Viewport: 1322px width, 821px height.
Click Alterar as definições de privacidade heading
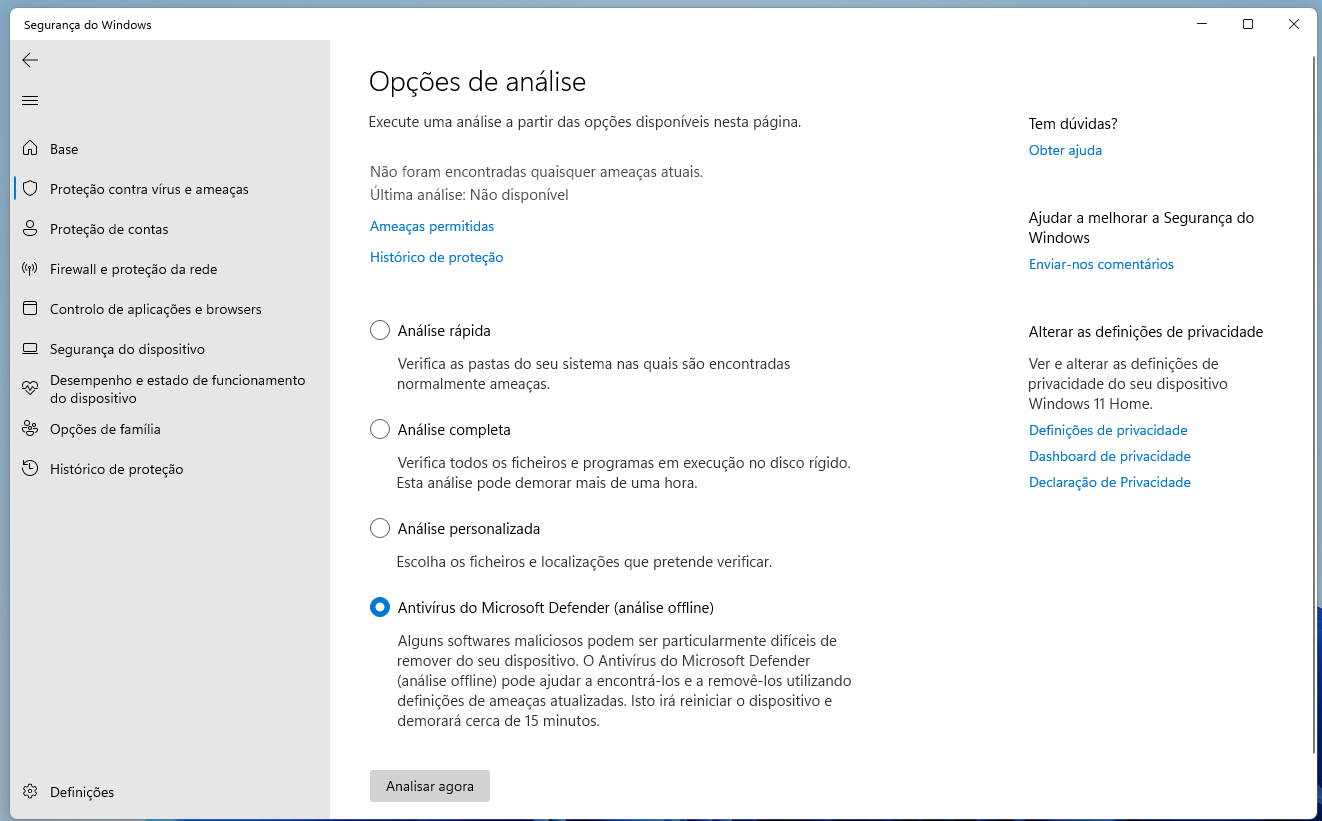click(x=1146, y=332)
